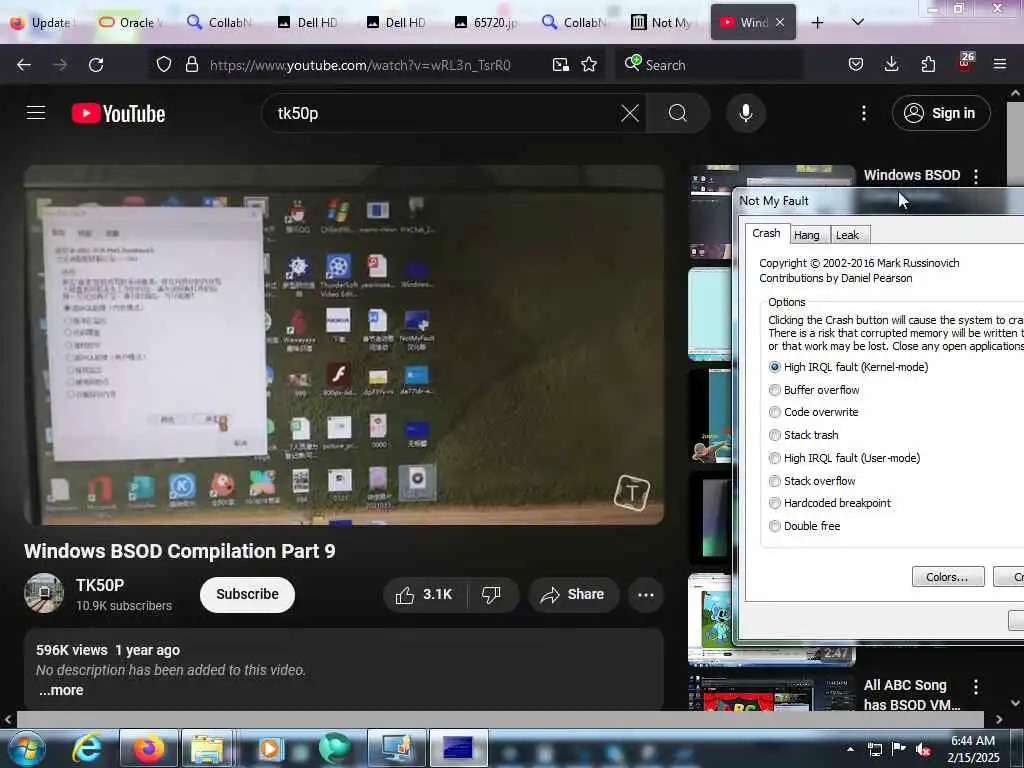This screenshot has width=1024, height=768.
Task: Close the active YouTube browser tab
Action: click(780, 22)
